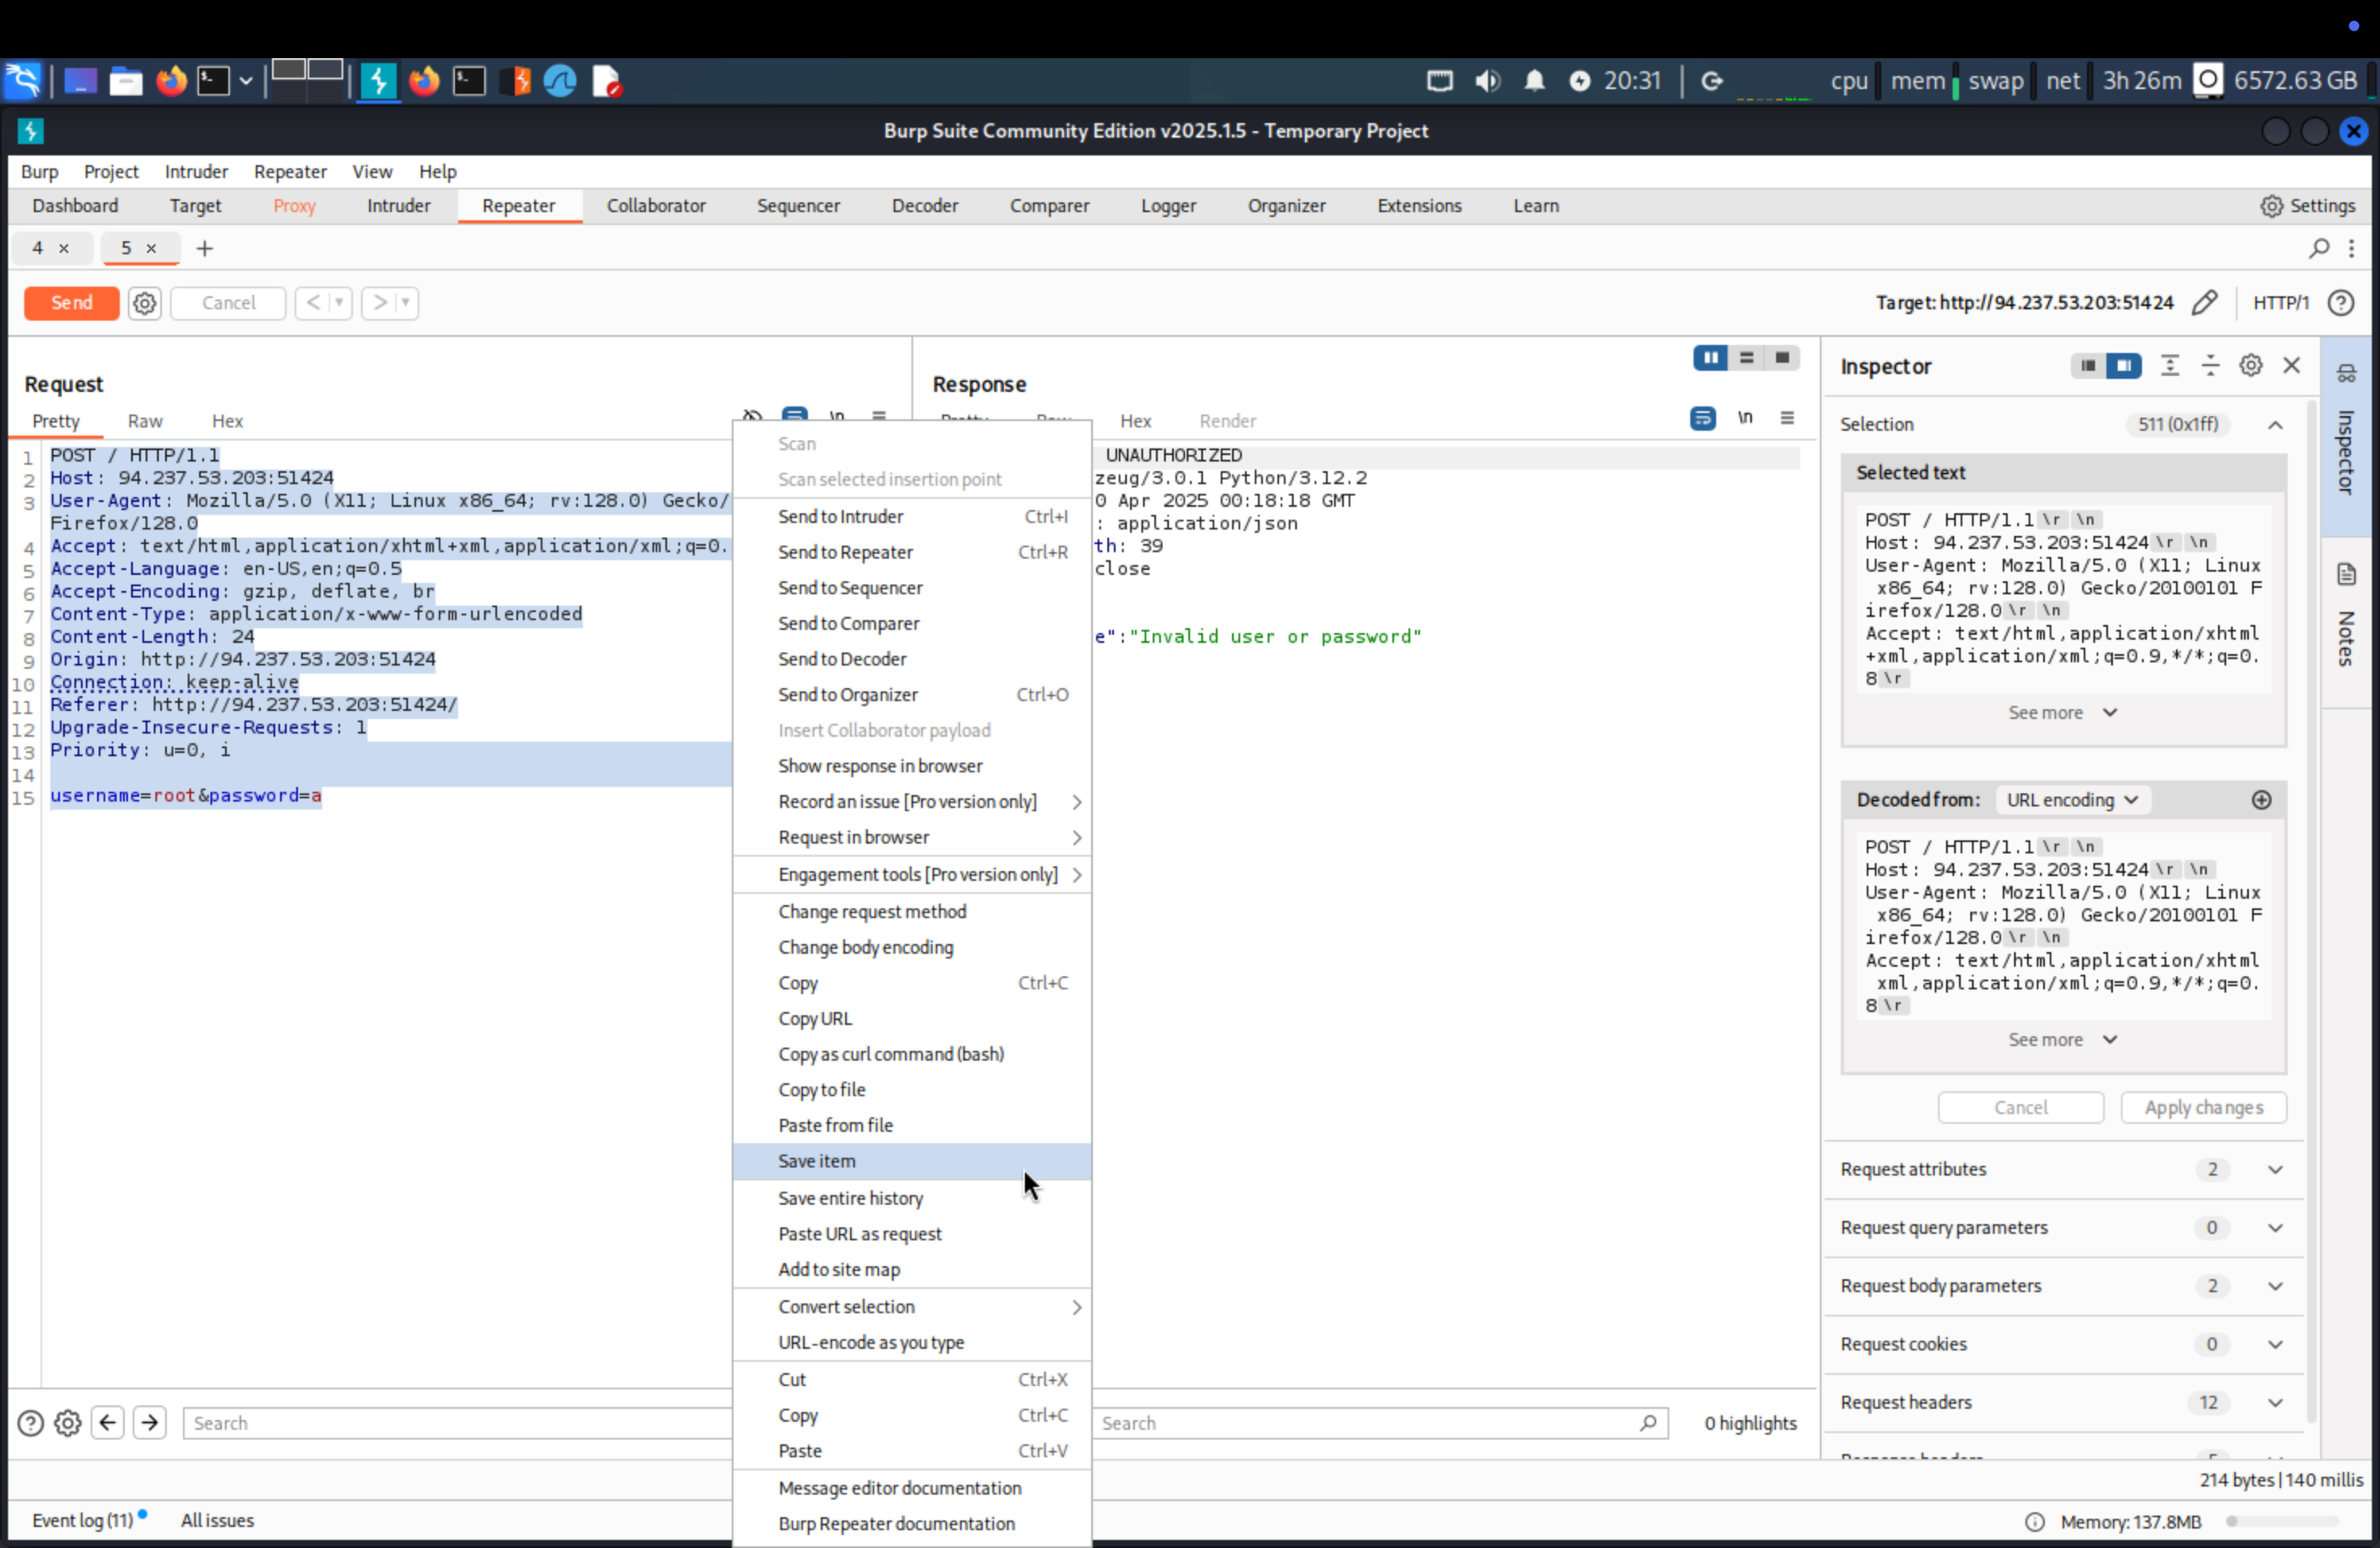Screen dimensions: 2380x1548
Task: Choose Send to Intruder in context menu
Action: click(911, 516)
